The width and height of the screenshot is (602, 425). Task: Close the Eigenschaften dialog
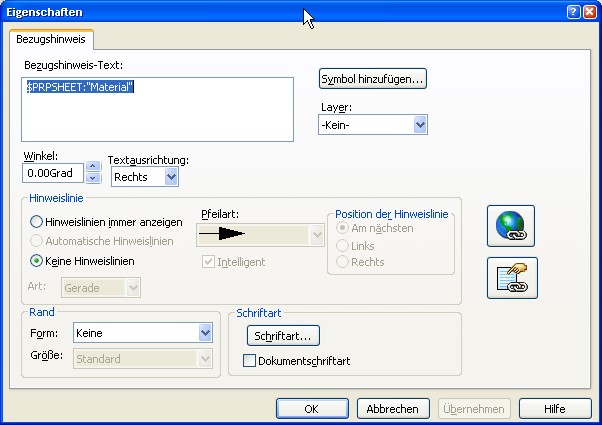[590, 12]
